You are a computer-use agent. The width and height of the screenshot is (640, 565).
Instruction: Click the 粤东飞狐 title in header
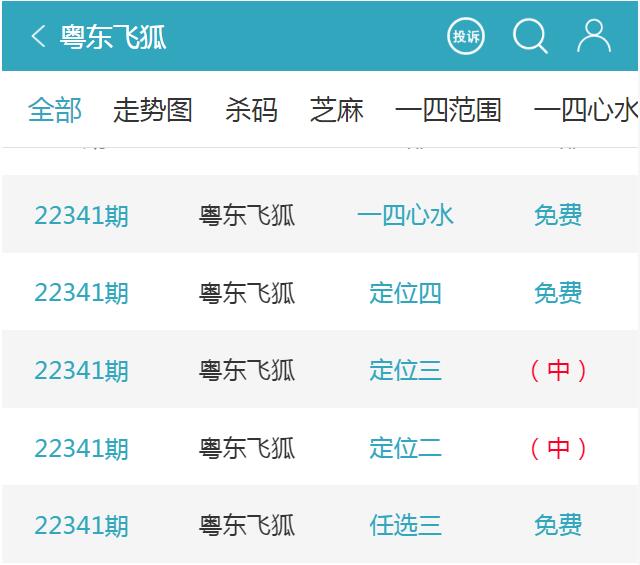pyautogui.click(x=113, y=37)
